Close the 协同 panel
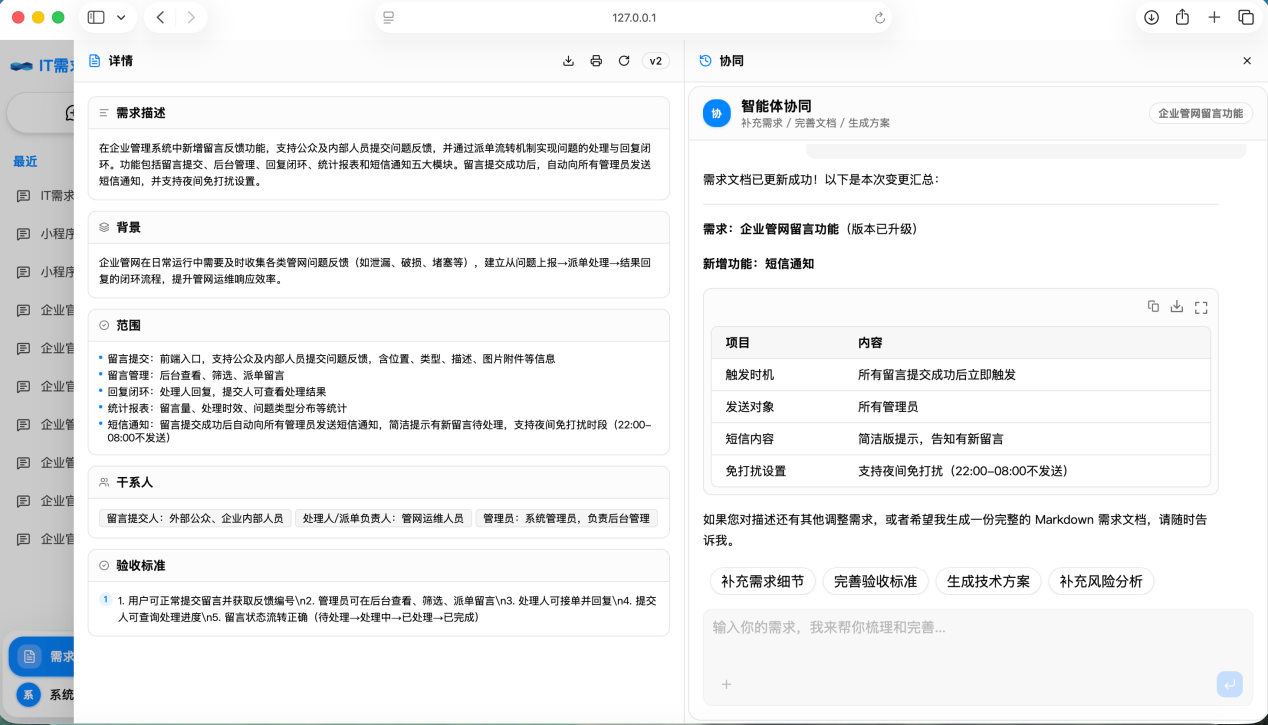1268x725 pixels. [1247, 61]
